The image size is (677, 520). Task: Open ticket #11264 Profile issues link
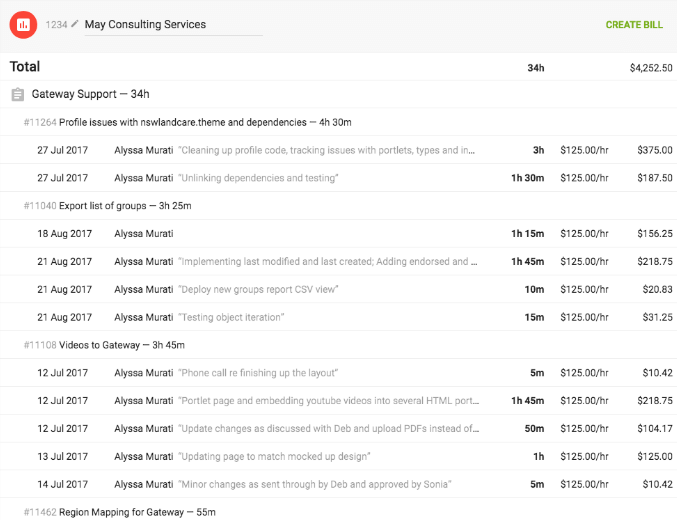187,122
